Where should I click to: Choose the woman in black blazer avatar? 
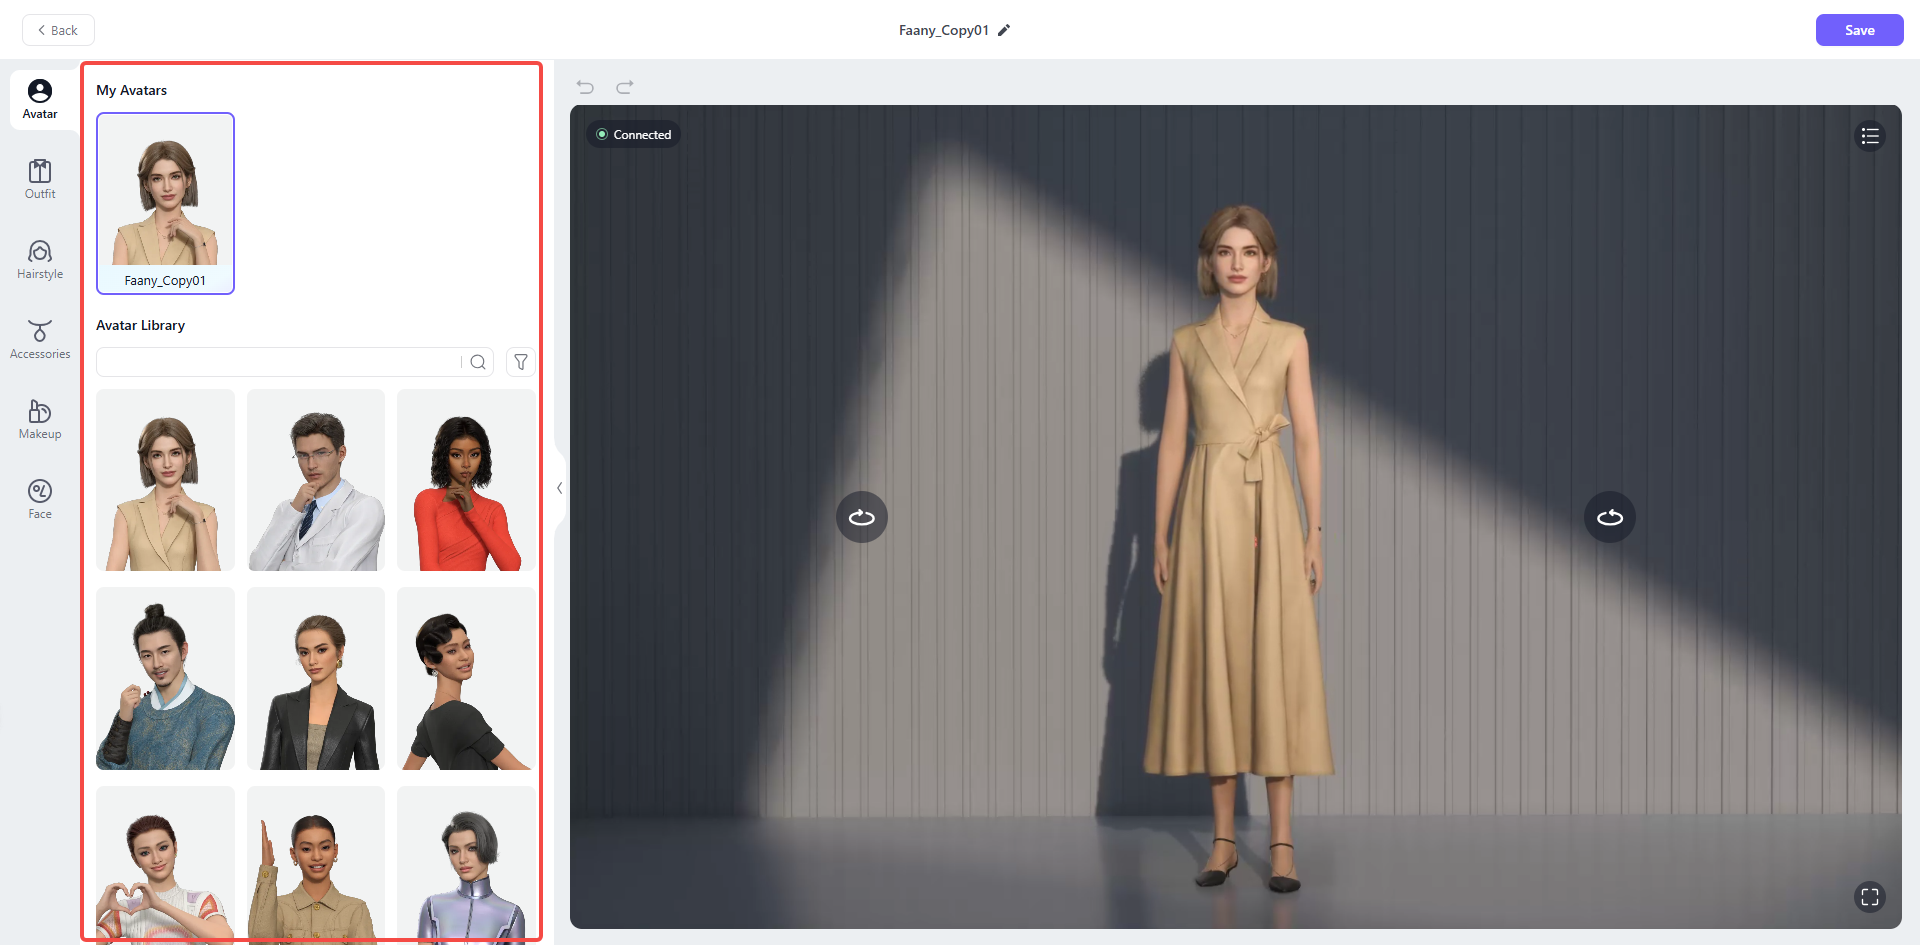point(316,678)
